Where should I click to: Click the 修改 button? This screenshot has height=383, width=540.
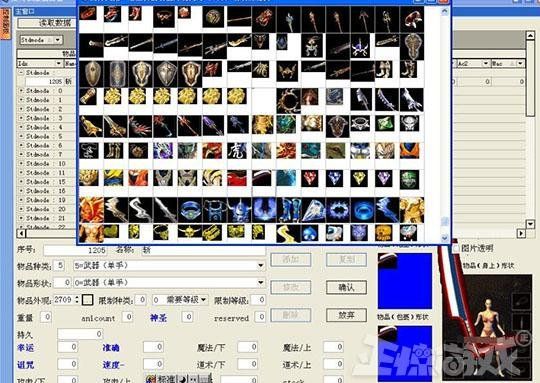click(291, 287)
